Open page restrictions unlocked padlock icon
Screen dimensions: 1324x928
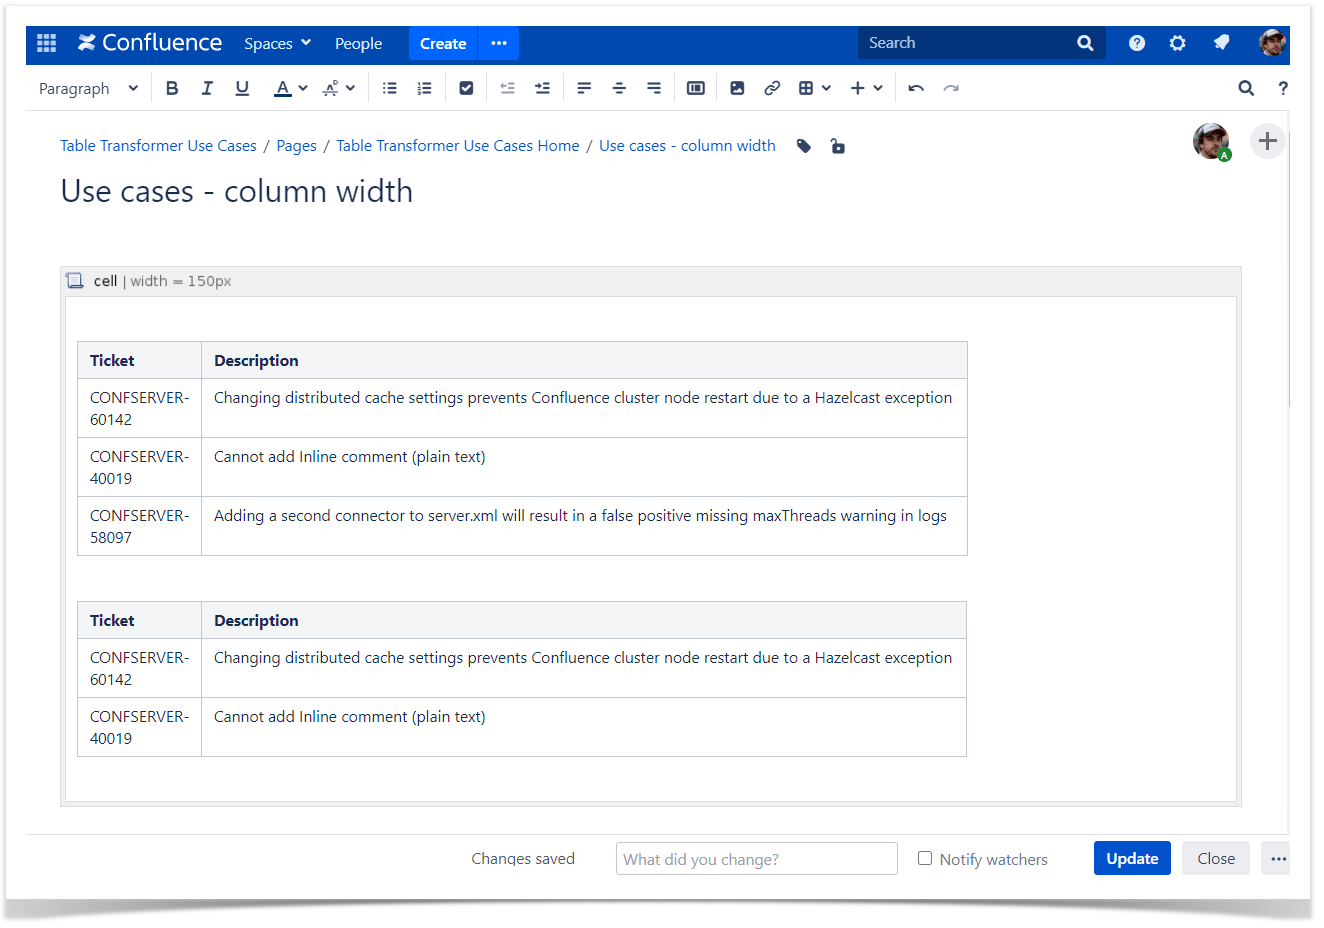point(838,146)
